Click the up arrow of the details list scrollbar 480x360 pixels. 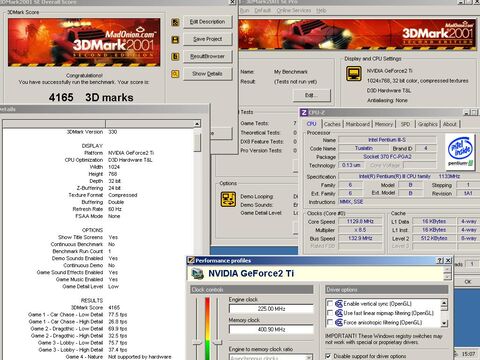(x=197, y=124)
